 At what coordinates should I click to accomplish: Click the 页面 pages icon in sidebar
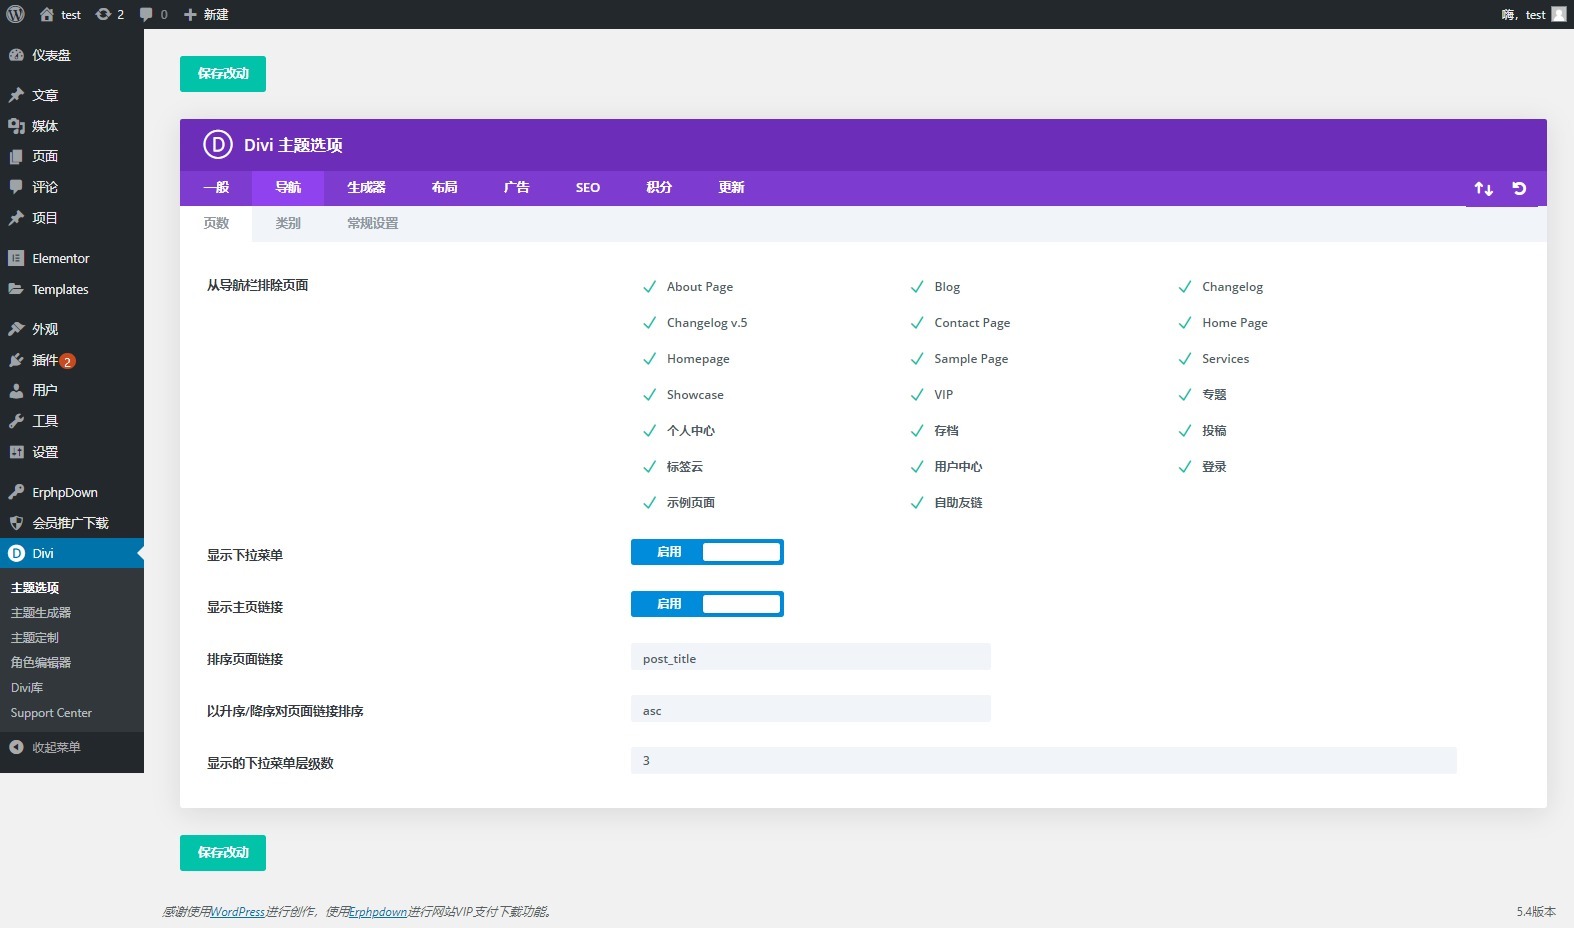(16, 156)
